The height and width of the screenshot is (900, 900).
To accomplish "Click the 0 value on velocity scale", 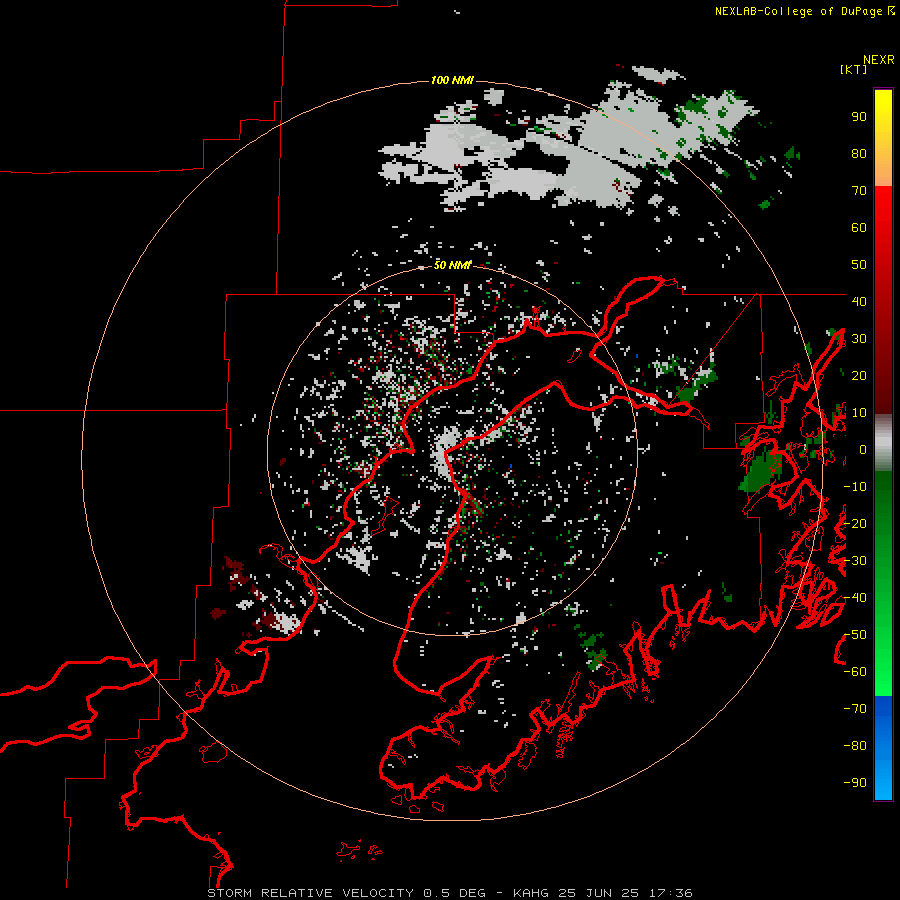I will (863, 449).
